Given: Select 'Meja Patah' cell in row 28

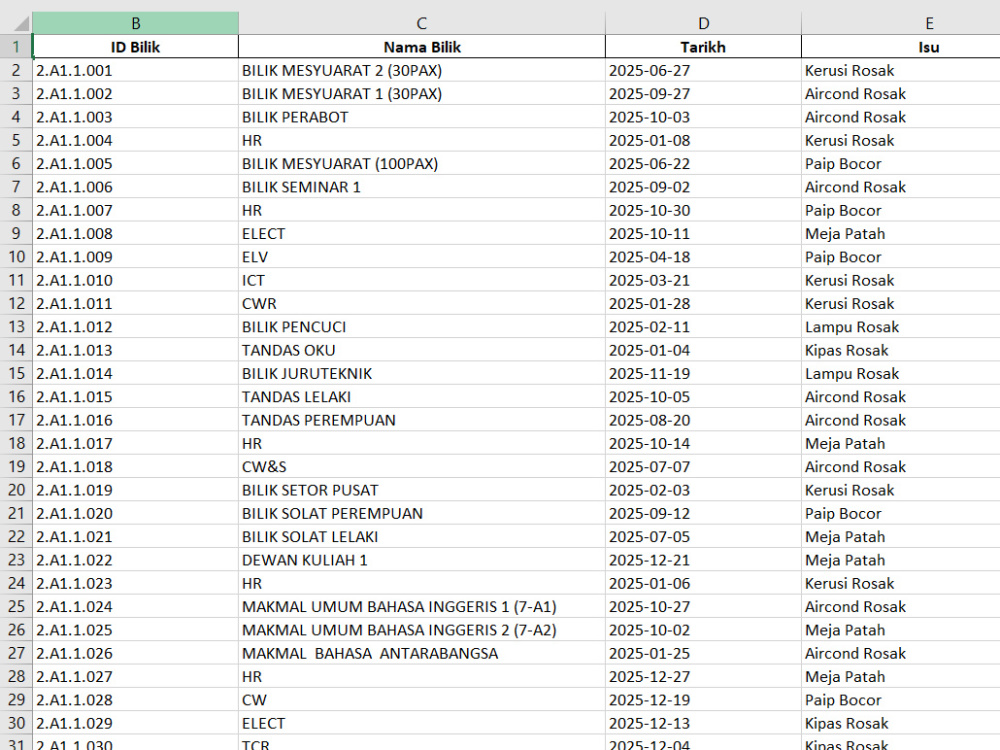Looking at the screenshot, I should pyautogui.click(x=901, y=677).
